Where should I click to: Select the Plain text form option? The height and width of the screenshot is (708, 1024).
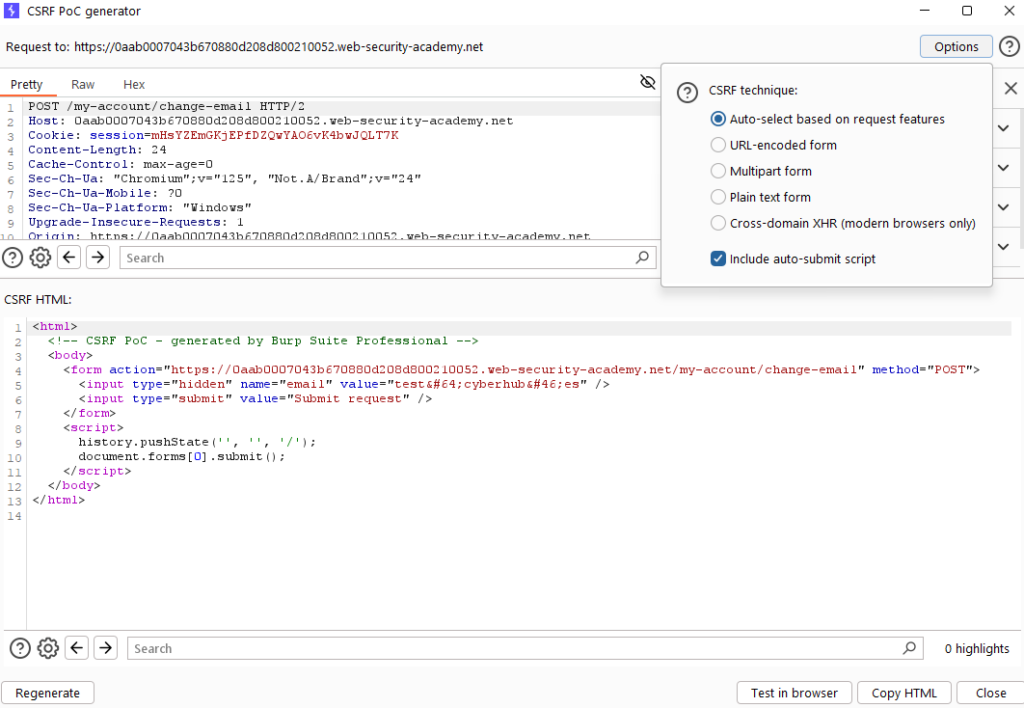[761, 197]
